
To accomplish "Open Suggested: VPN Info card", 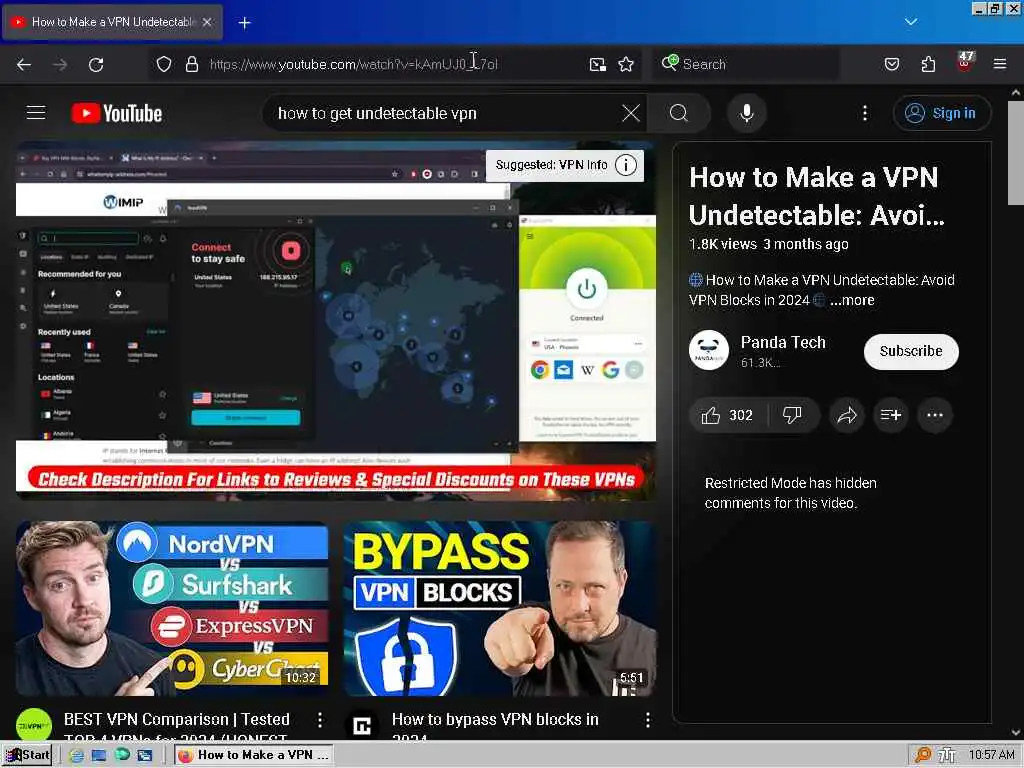I will (565, 165).
